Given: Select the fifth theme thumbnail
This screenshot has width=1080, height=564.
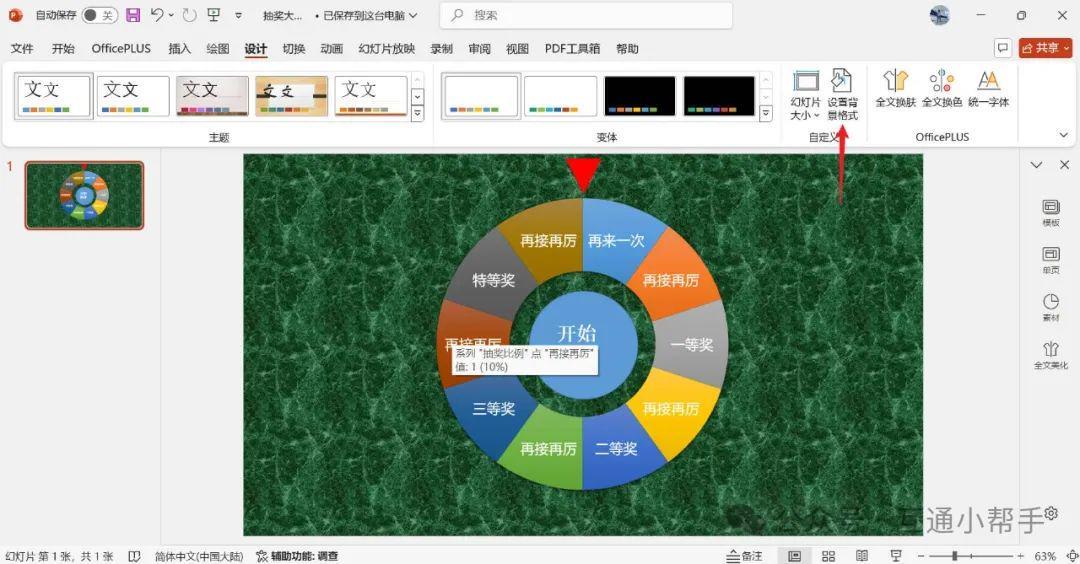Looking at the screenshot, I should tap(371, 96).
